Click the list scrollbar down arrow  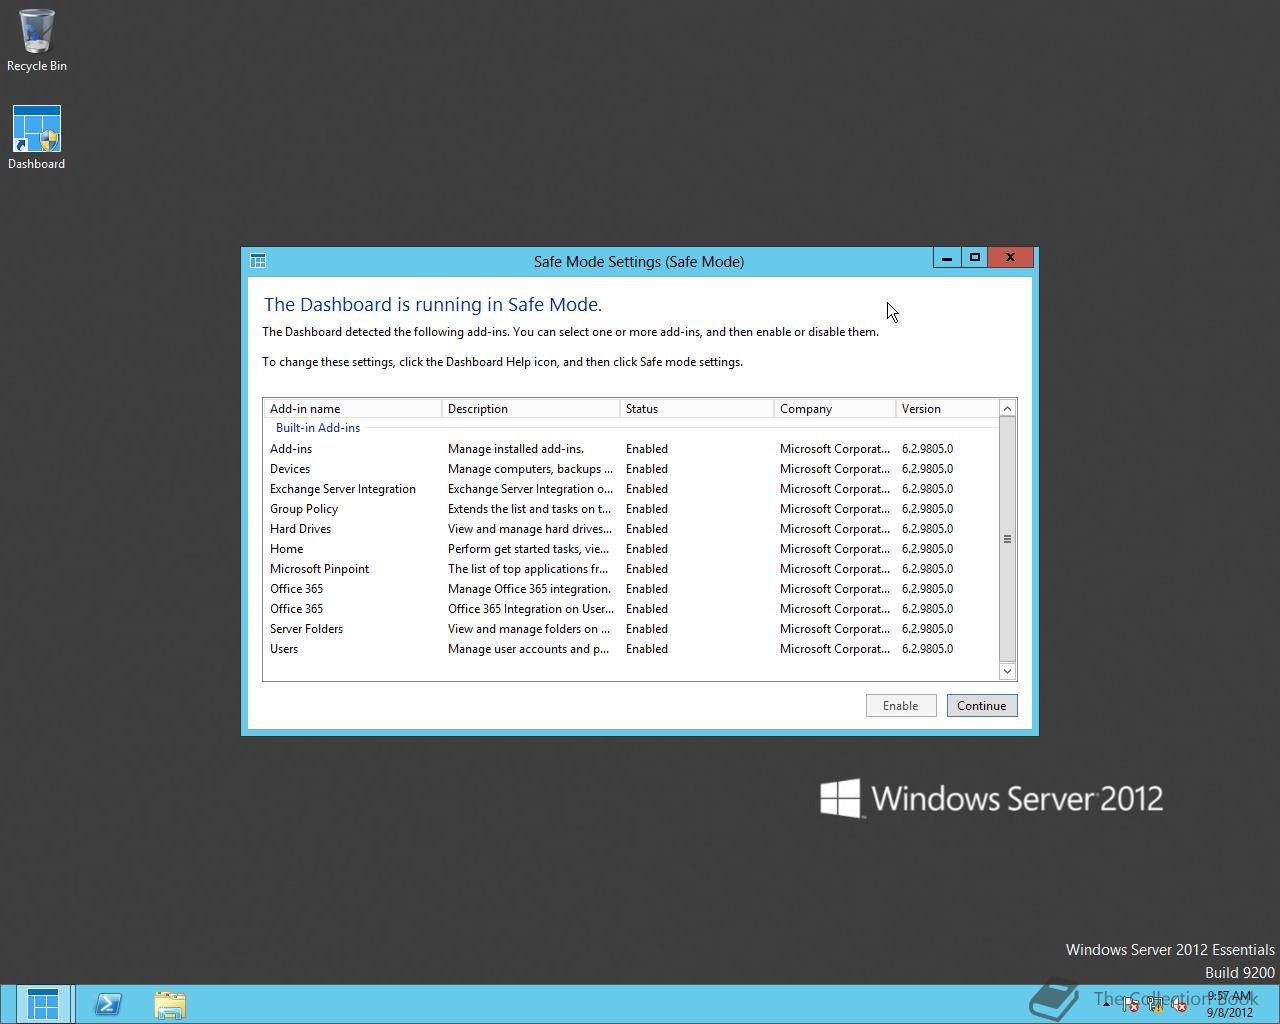tap(1007, 671)
